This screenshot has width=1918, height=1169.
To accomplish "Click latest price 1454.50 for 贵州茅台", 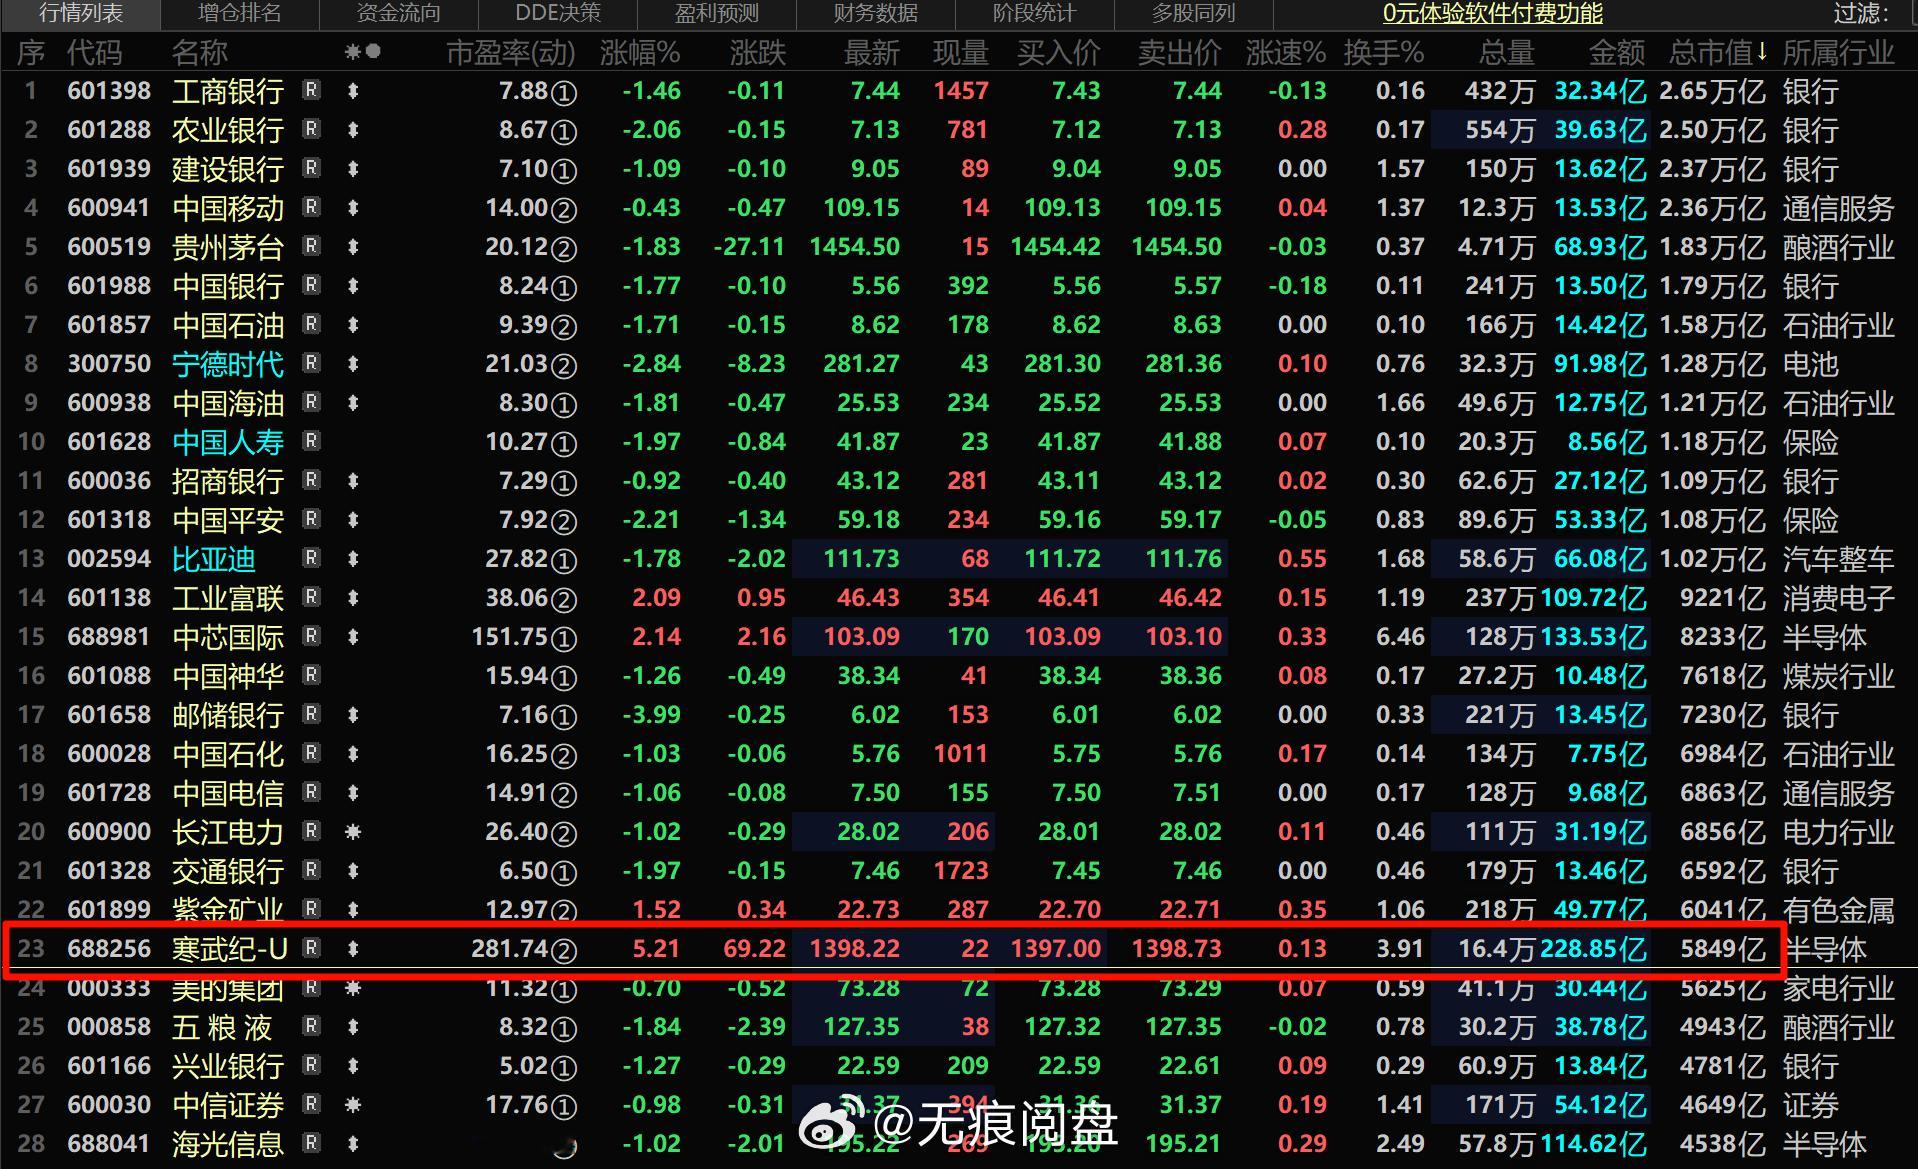I will click(855, 246).
